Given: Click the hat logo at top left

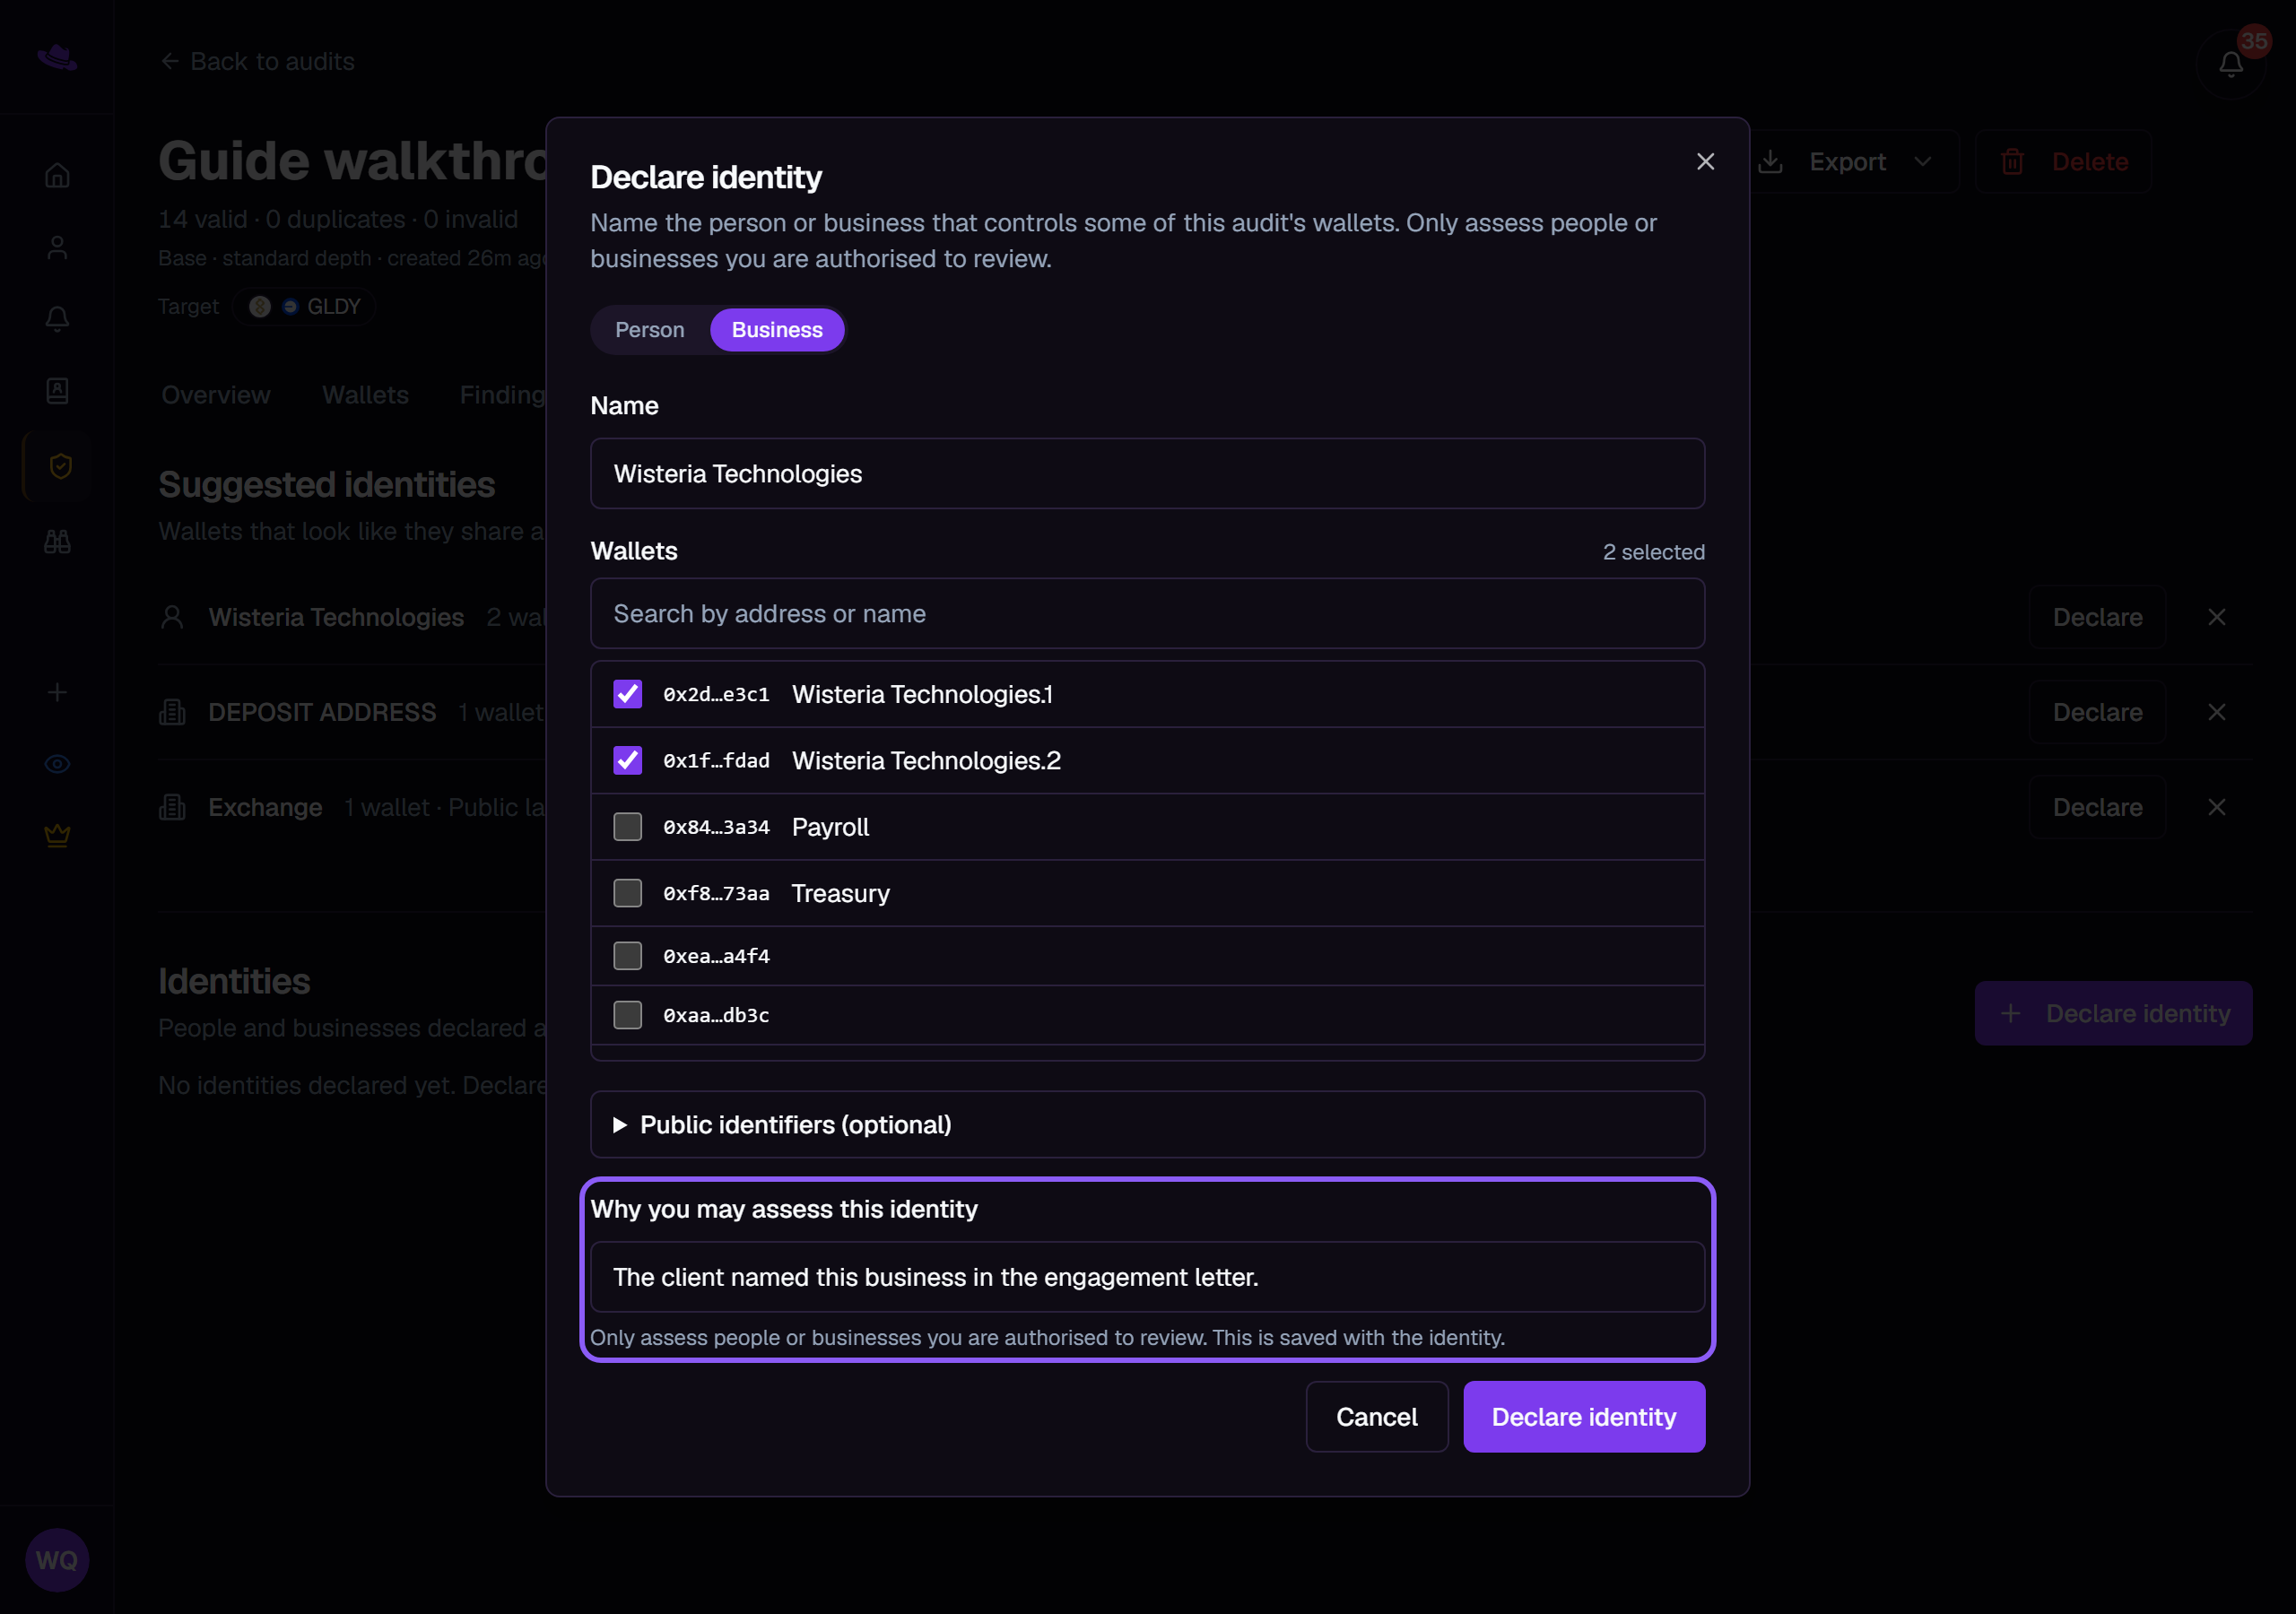Looking at the screenshot, I should pyautogui.click(x=57, y=58).
